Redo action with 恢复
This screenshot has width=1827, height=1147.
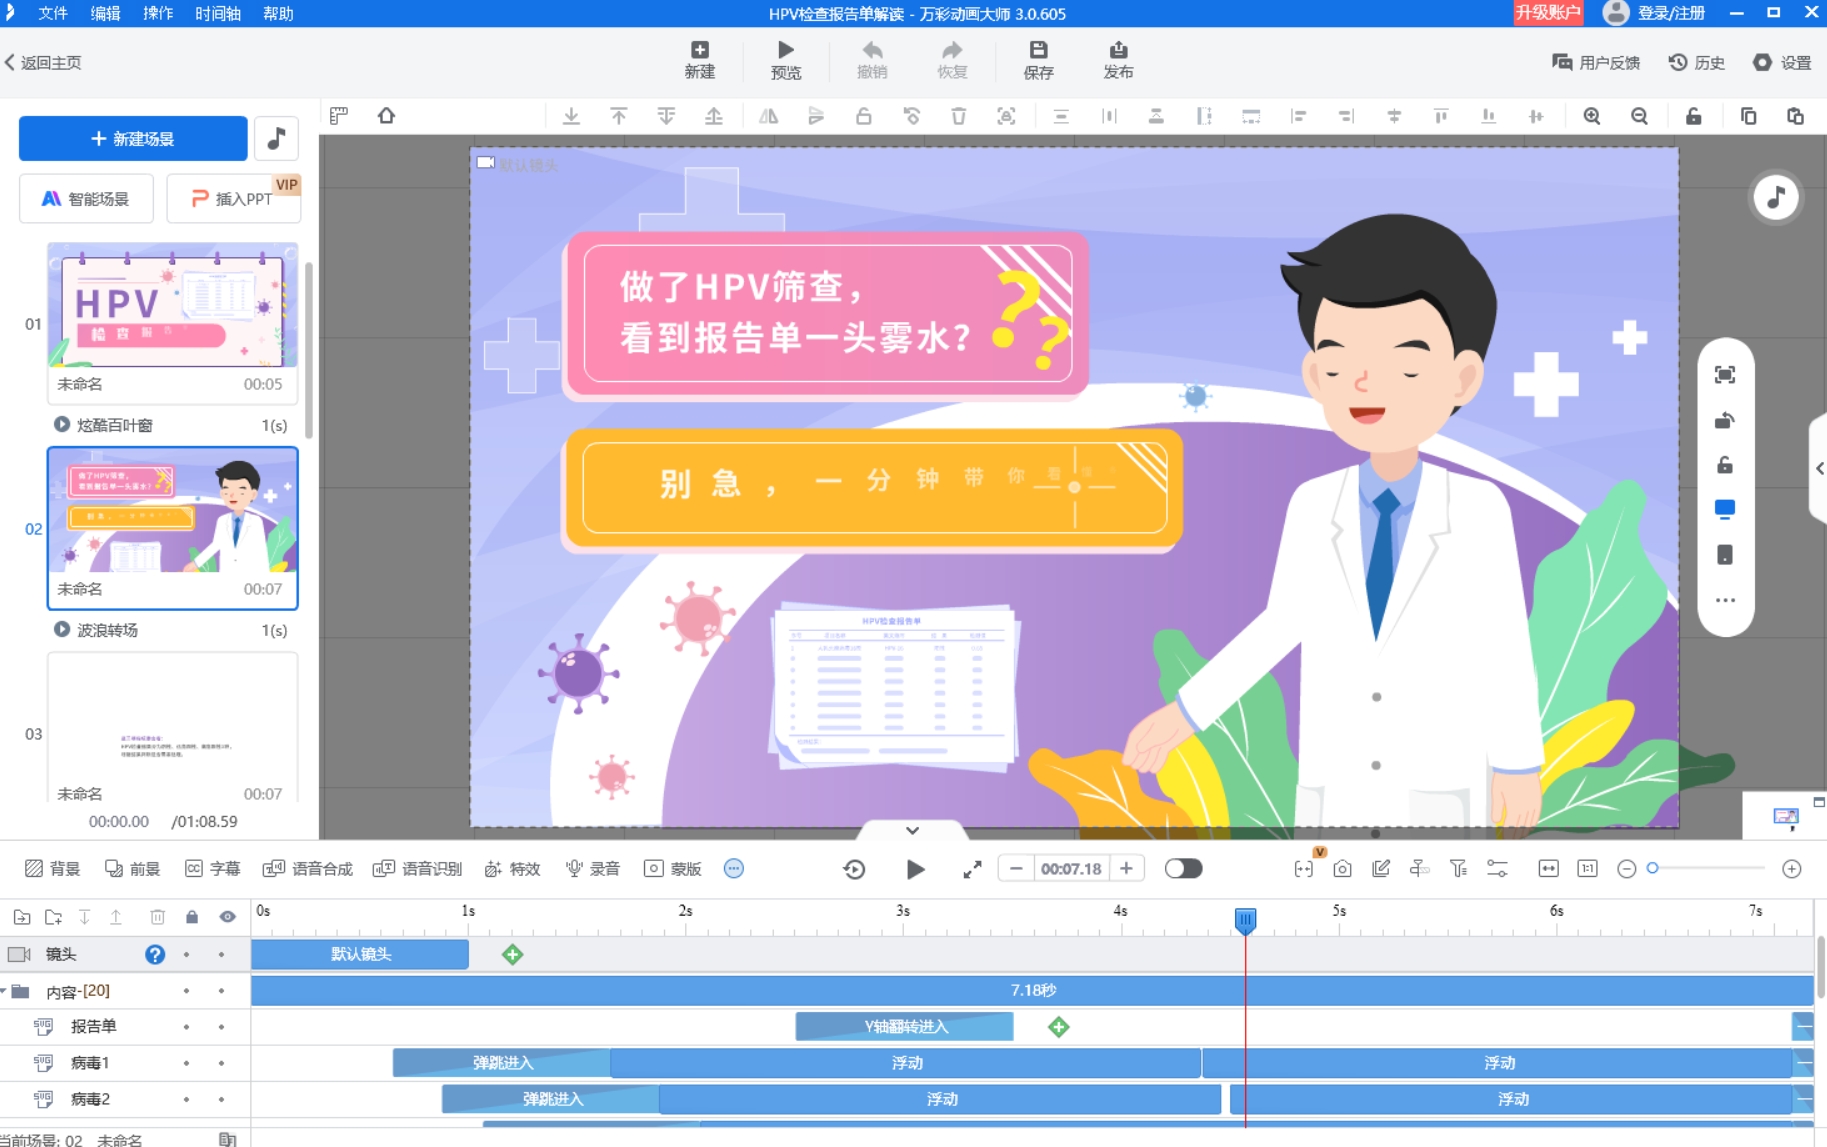(x=952, y=60)
